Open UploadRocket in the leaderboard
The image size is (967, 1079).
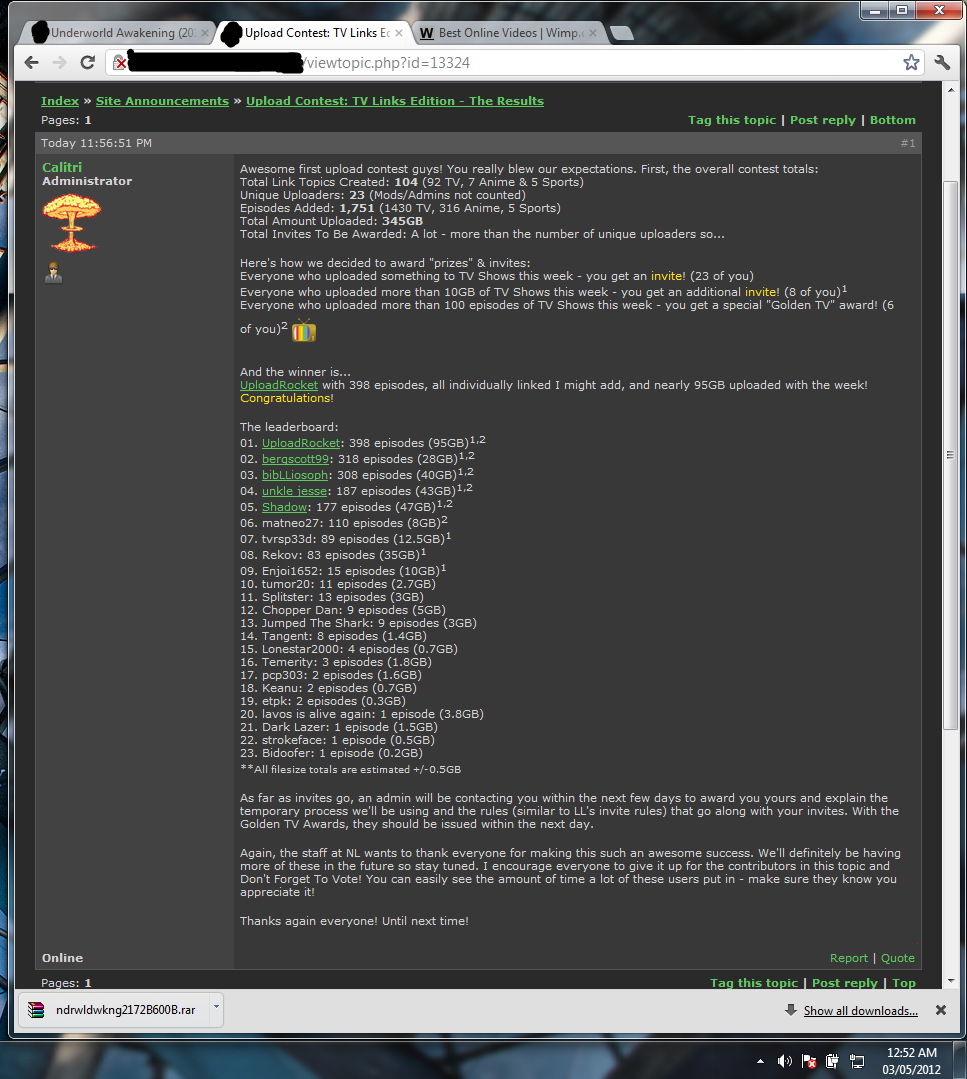click(301, 443)
